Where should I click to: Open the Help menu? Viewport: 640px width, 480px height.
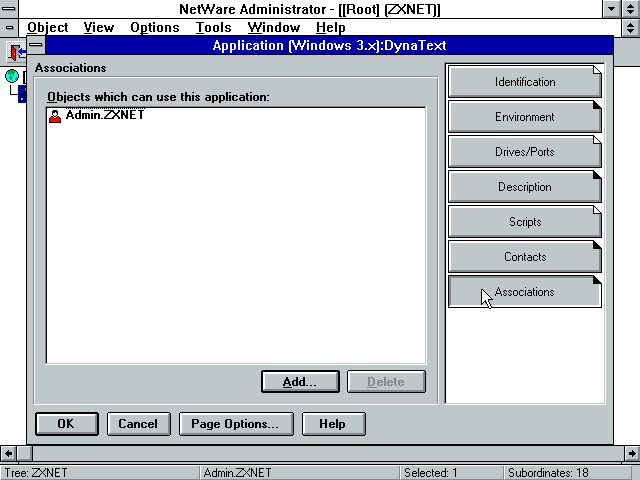[331, 27]
